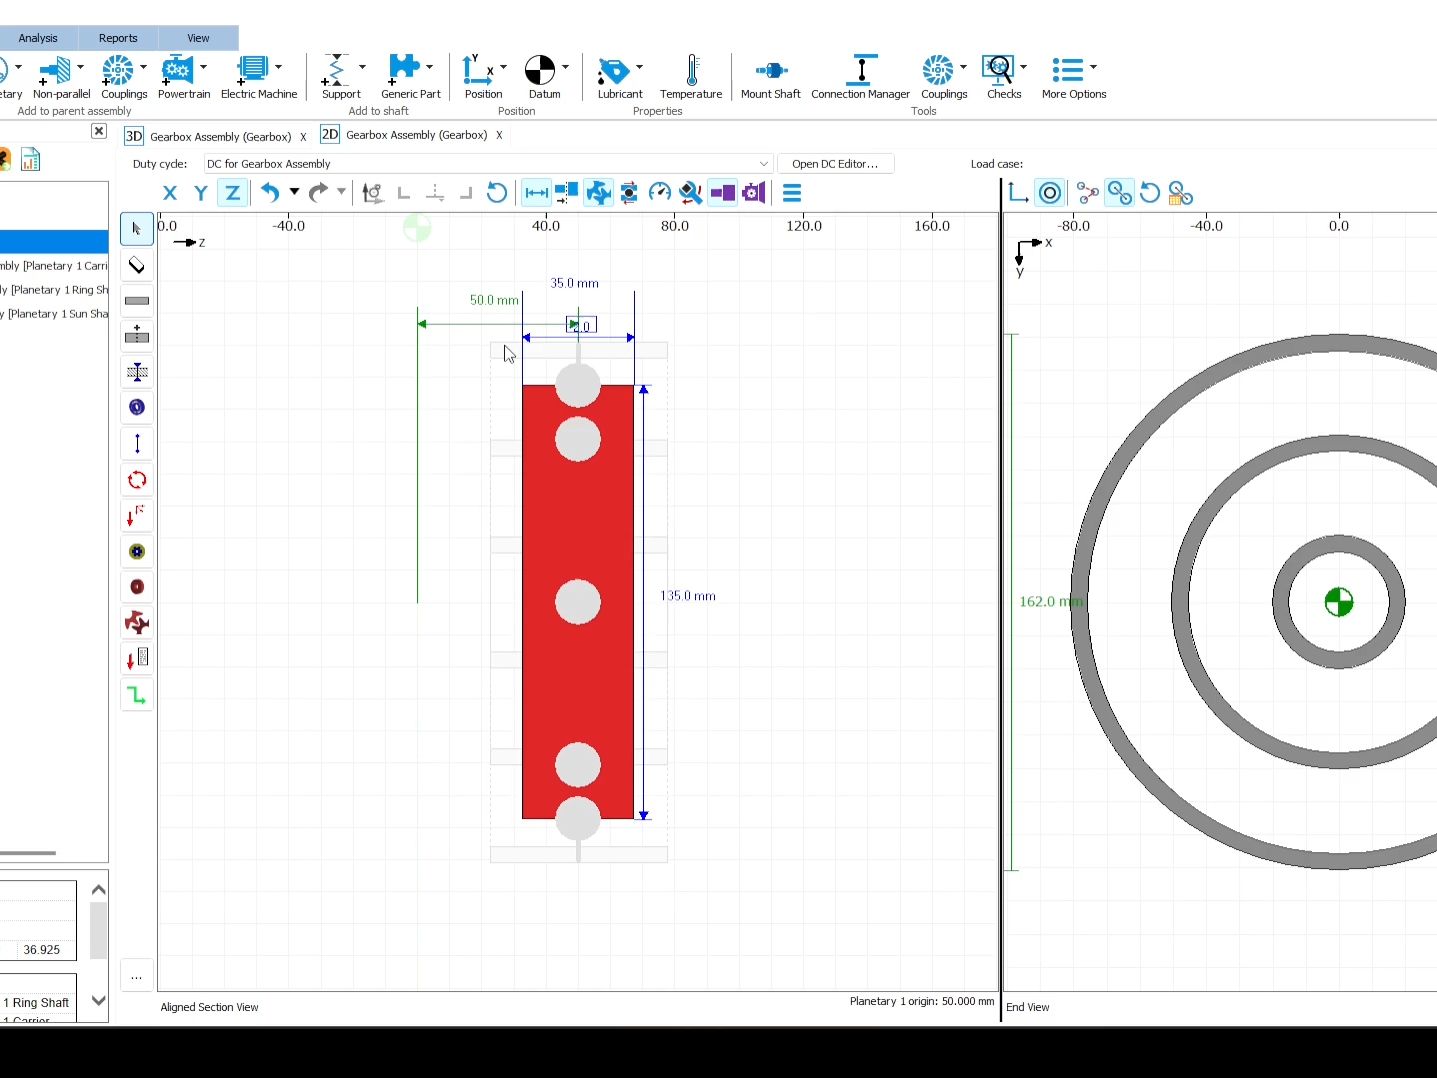1437x1078 pixels.
Task: Expand the Support dropdown arrow
Action: (362, 67)
